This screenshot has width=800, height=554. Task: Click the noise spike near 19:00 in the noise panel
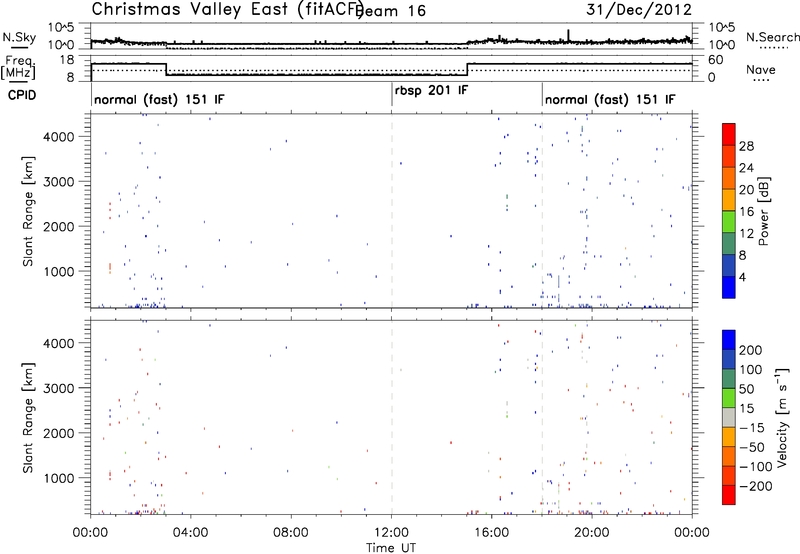coord(568,35)
